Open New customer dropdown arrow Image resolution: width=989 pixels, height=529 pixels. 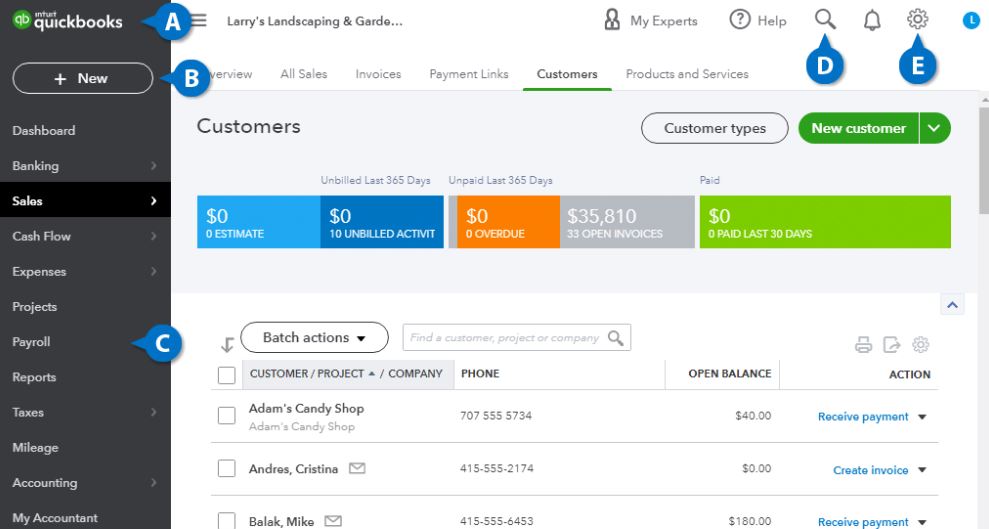(935, 128)
